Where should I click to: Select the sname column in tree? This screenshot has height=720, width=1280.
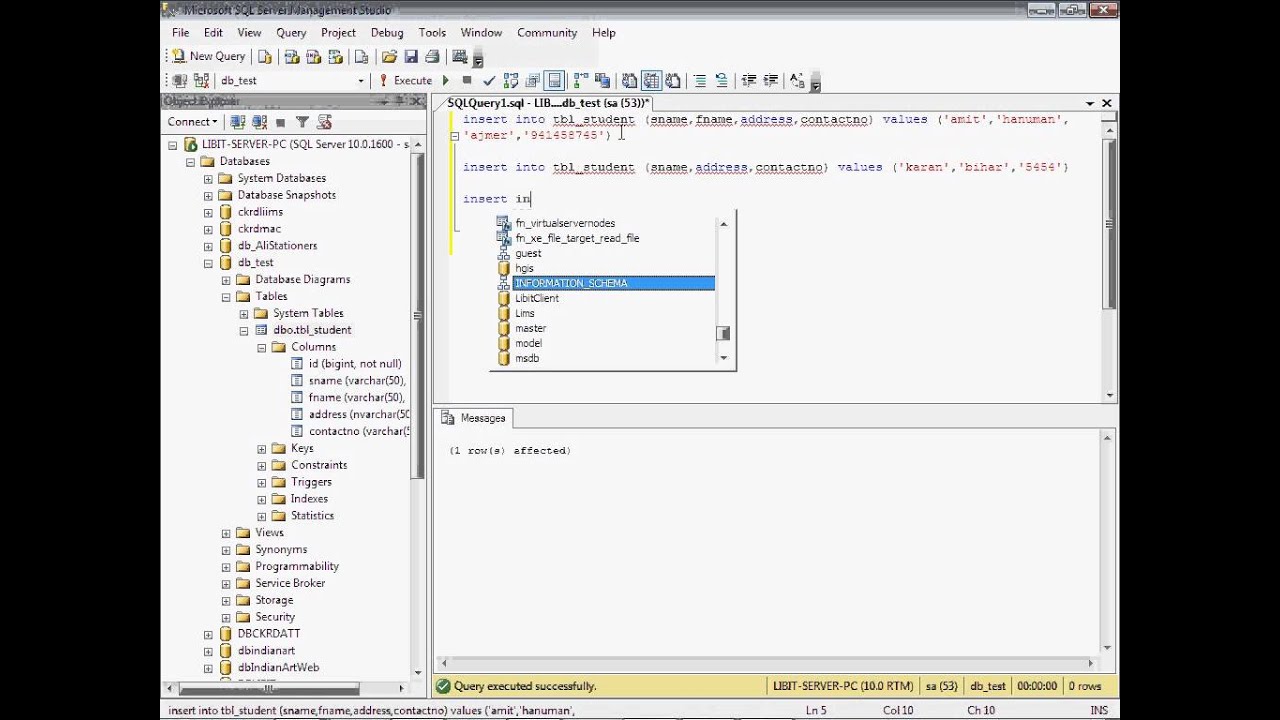pyautogui.click(x=355, y=381)
